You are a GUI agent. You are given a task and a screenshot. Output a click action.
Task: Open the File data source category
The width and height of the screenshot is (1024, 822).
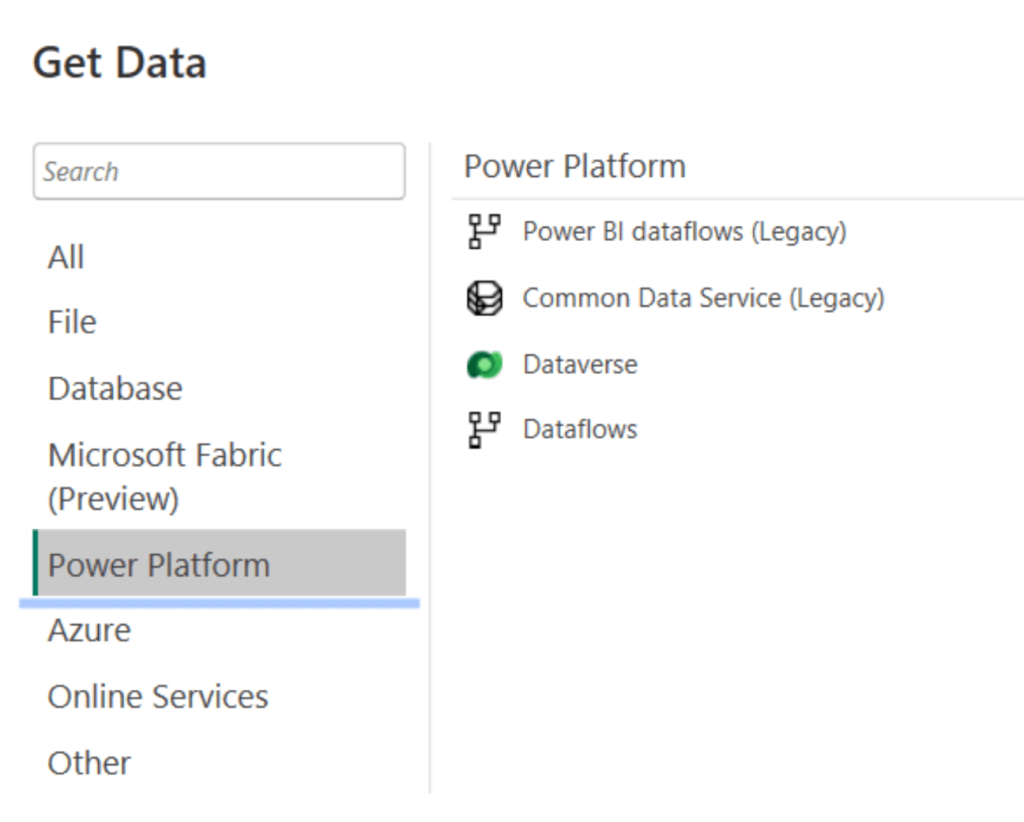[71, 322]
